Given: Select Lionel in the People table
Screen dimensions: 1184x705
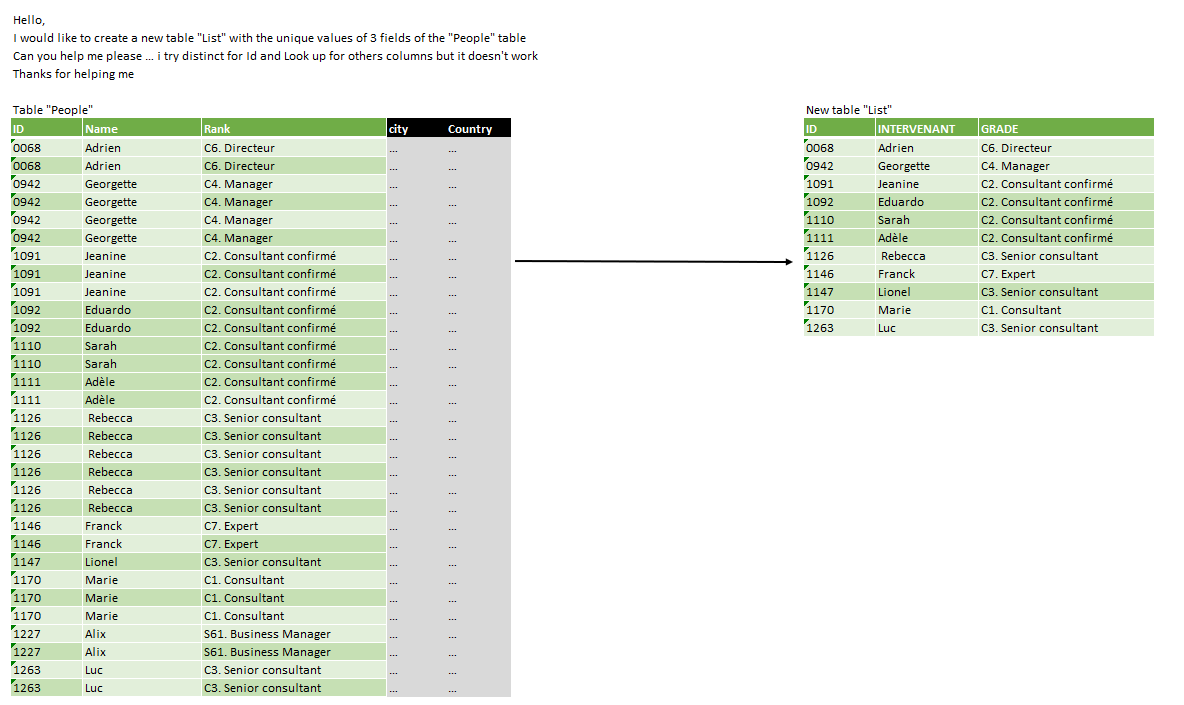Looking at the screenshot, I should tap(142, 562).
